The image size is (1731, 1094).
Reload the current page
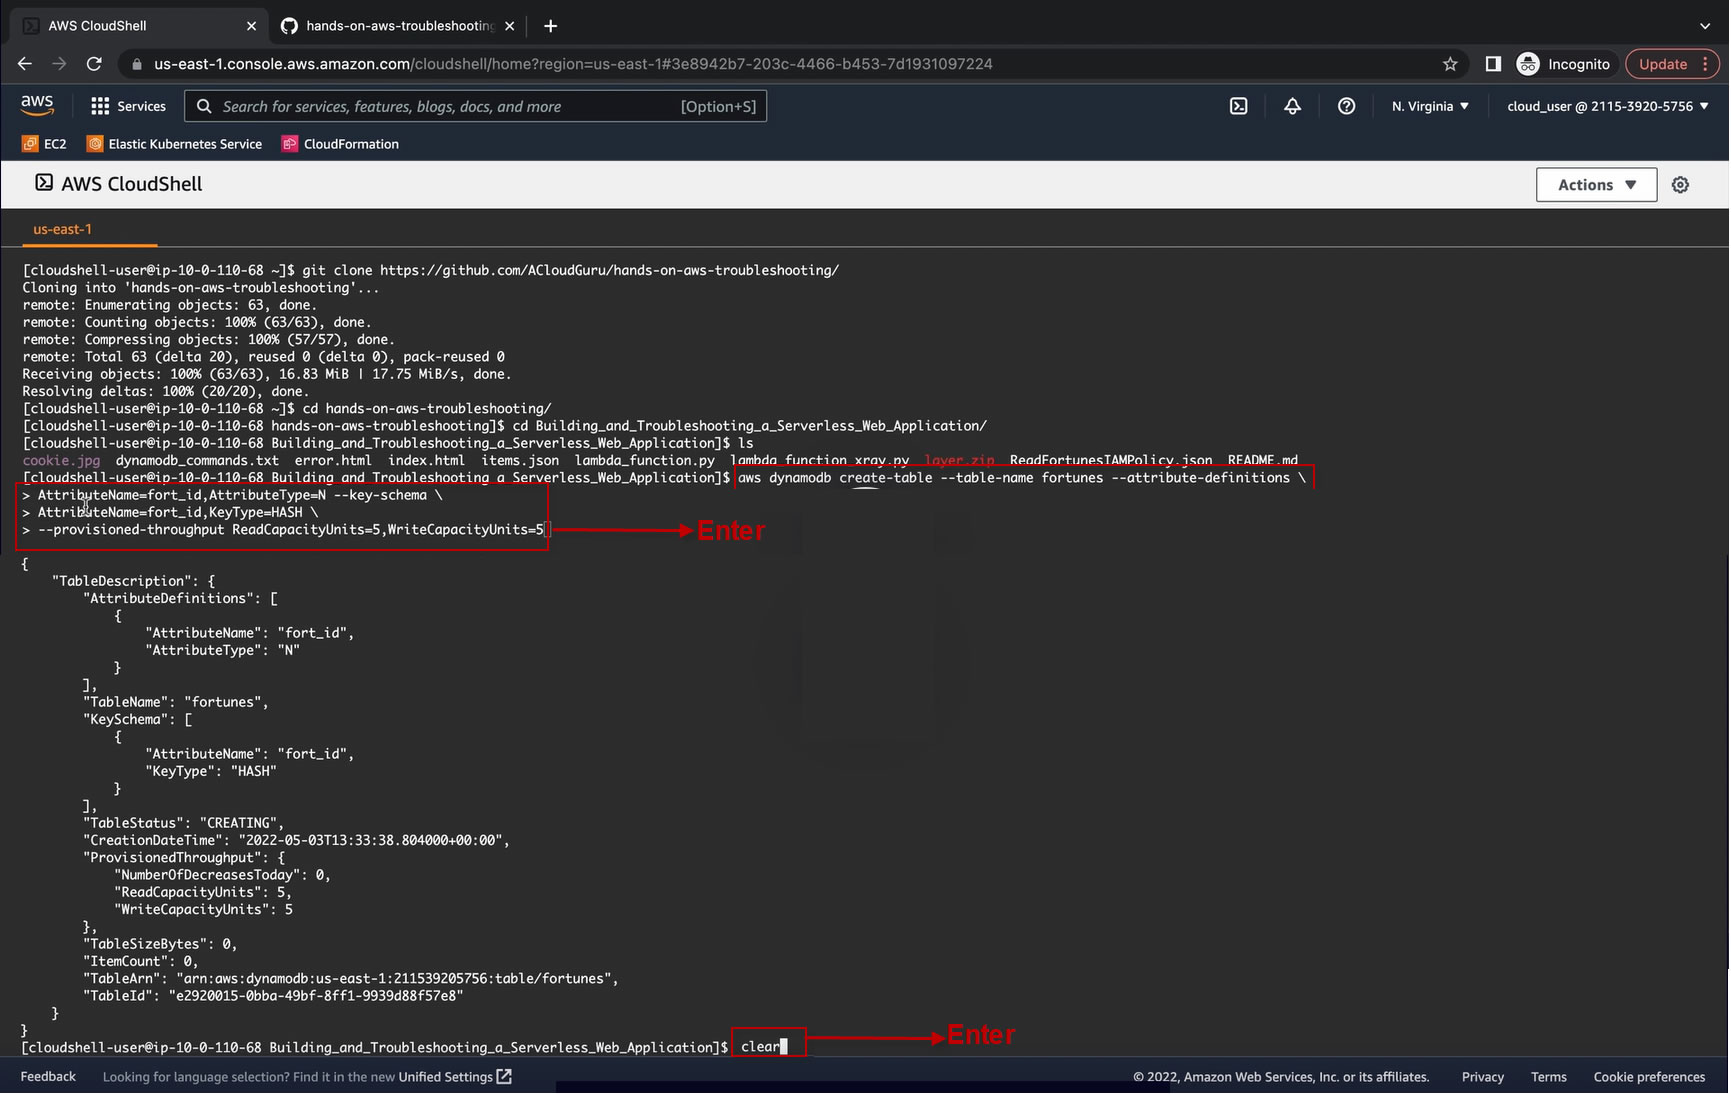(94, 64)
